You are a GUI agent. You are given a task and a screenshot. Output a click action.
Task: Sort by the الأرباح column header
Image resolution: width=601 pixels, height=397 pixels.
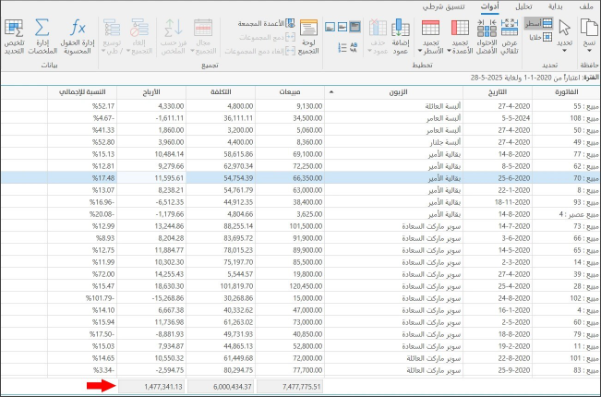click(x=151, y=92)
